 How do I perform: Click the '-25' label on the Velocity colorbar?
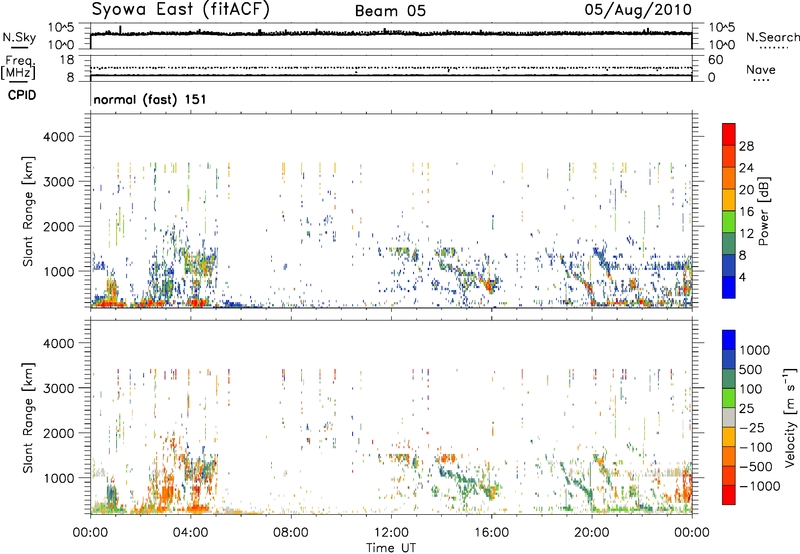click(x=752, y=428)
